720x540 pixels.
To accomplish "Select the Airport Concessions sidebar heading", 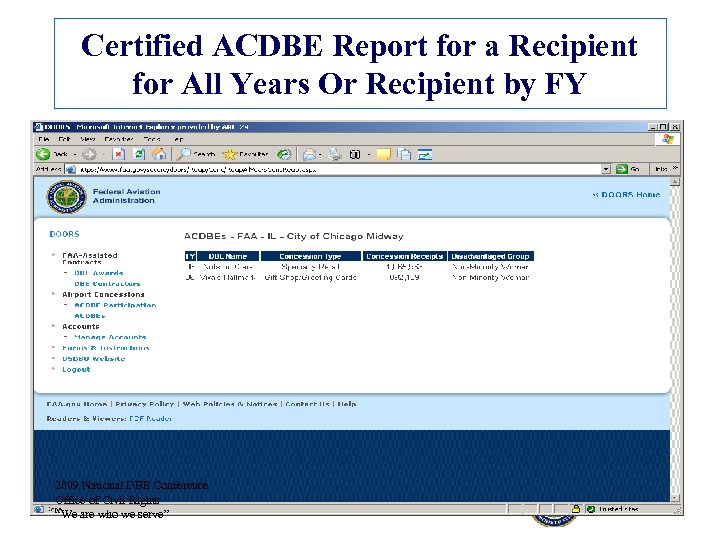I will 103,294.
